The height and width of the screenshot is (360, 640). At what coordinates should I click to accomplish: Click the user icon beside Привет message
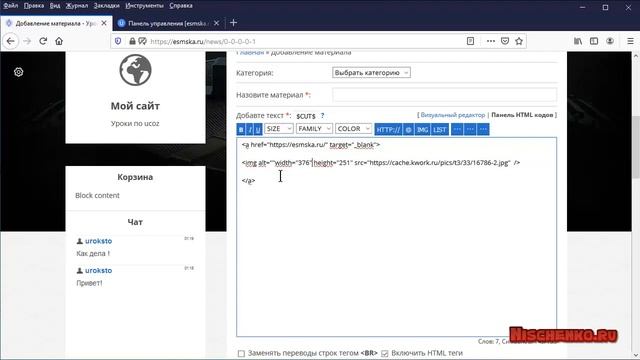[80, 270]
